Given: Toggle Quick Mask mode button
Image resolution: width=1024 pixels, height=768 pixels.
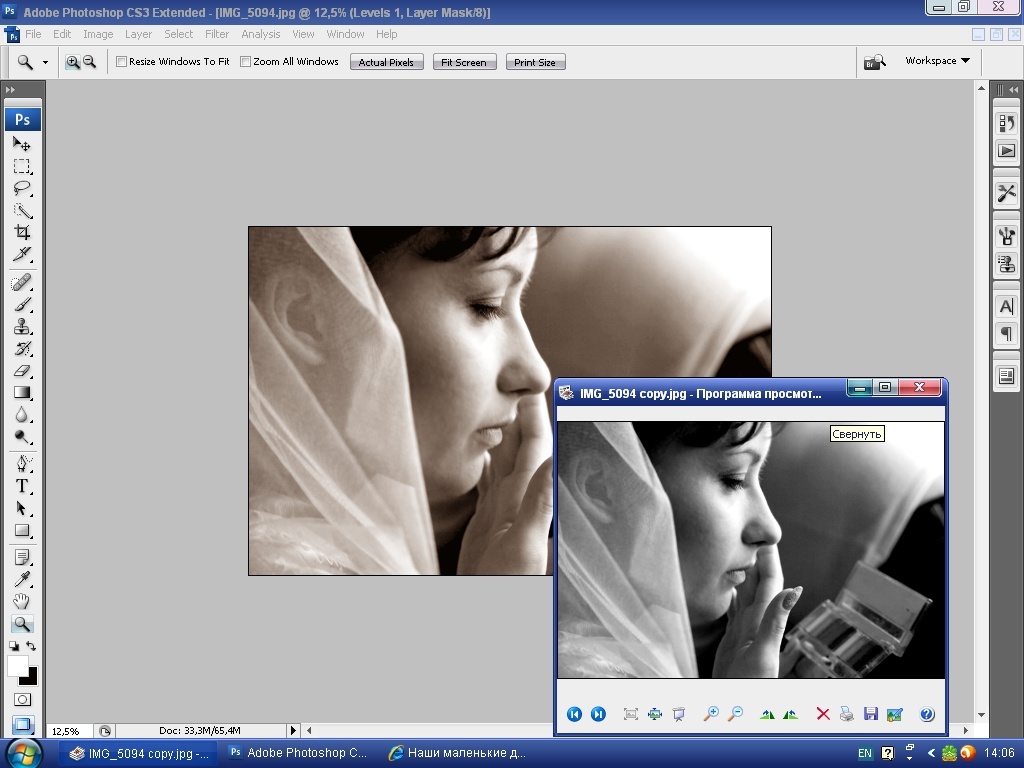Looking at the screenshot, I should (x=22, y=700).
